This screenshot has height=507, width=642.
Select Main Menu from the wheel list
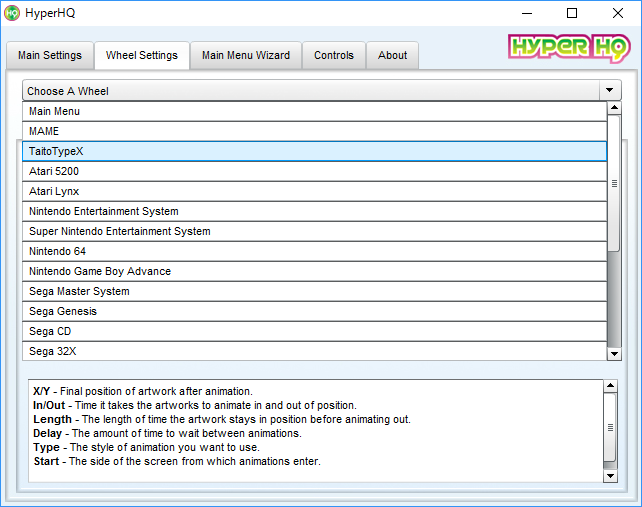(x=314, y=111)
